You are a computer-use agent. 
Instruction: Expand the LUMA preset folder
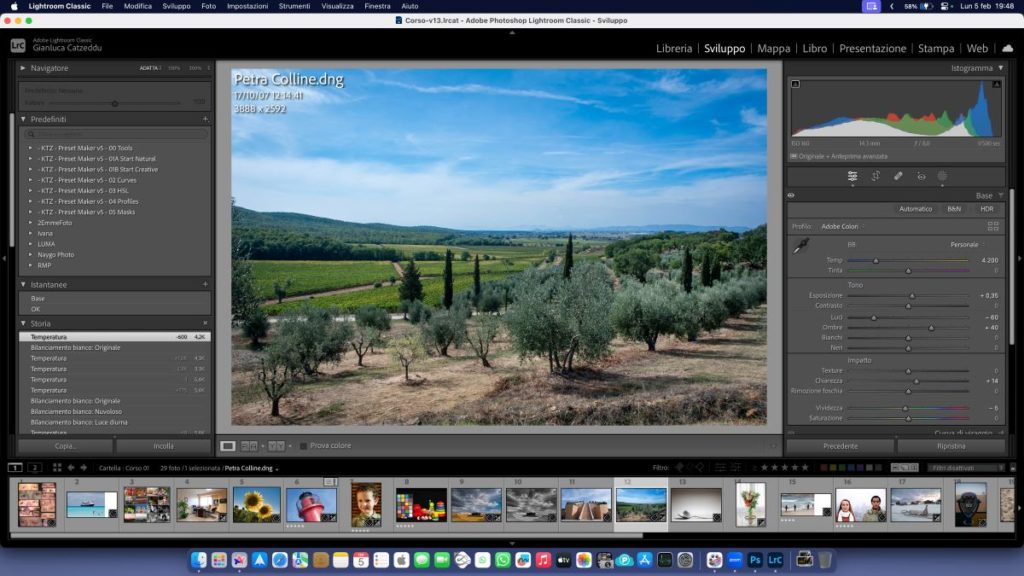(30, 244)
